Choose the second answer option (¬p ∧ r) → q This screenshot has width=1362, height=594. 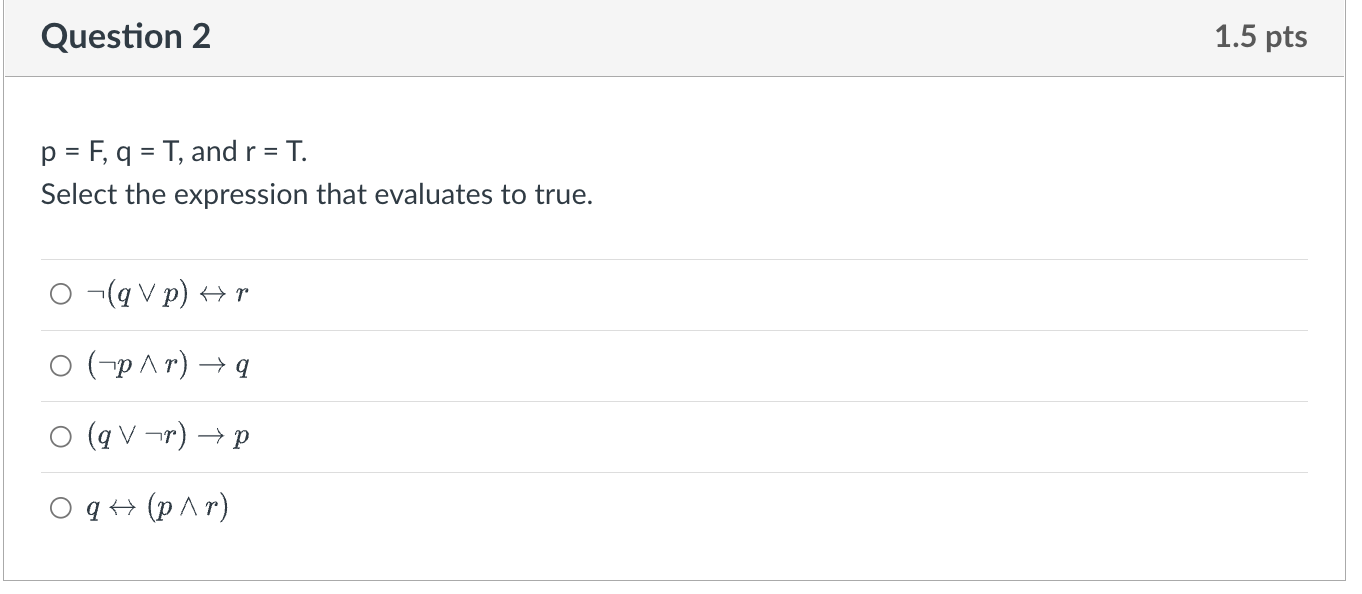coord(60,364)
